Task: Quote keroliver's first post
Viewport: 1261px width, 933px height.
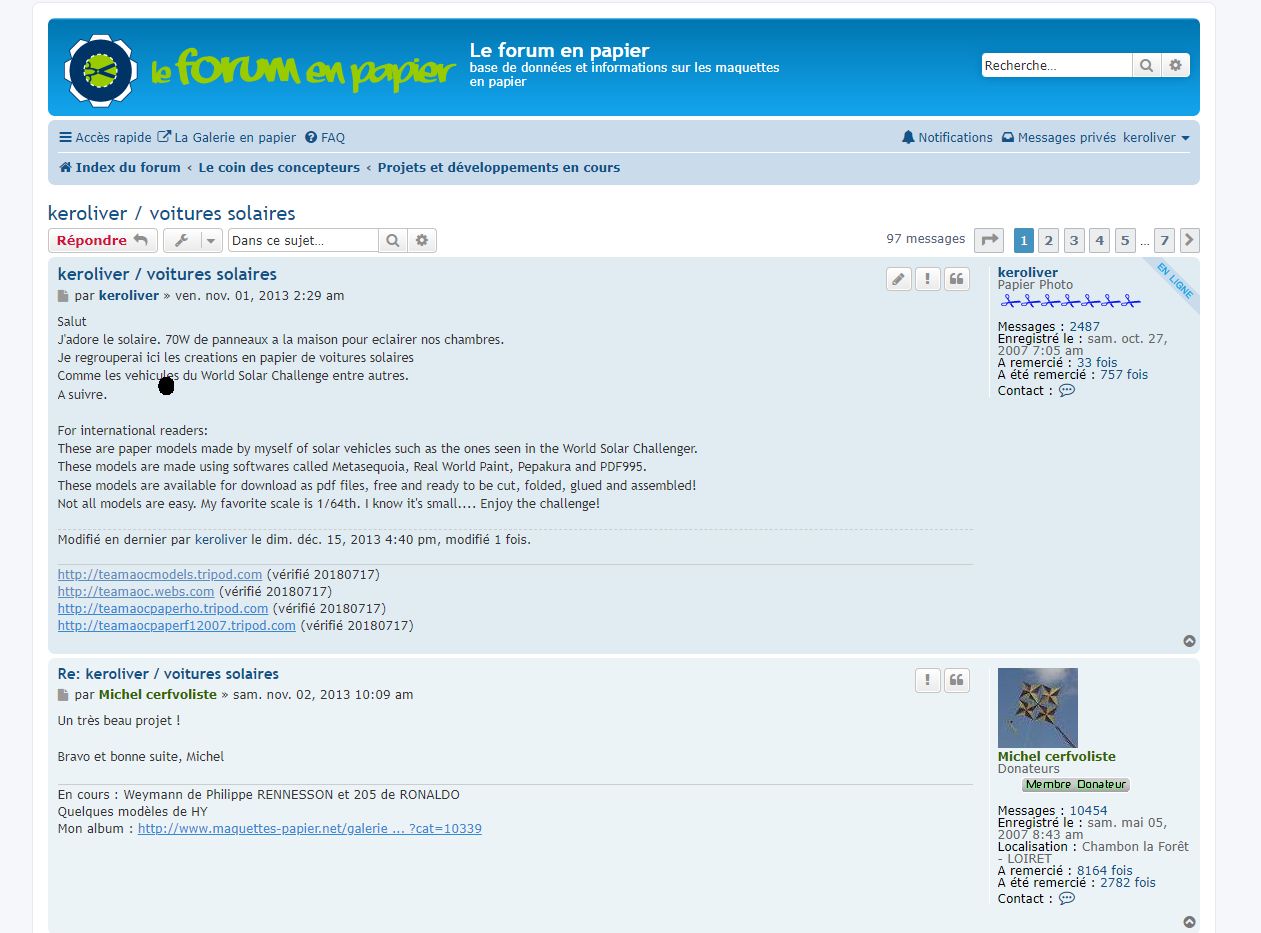Action: pos(957,279)
